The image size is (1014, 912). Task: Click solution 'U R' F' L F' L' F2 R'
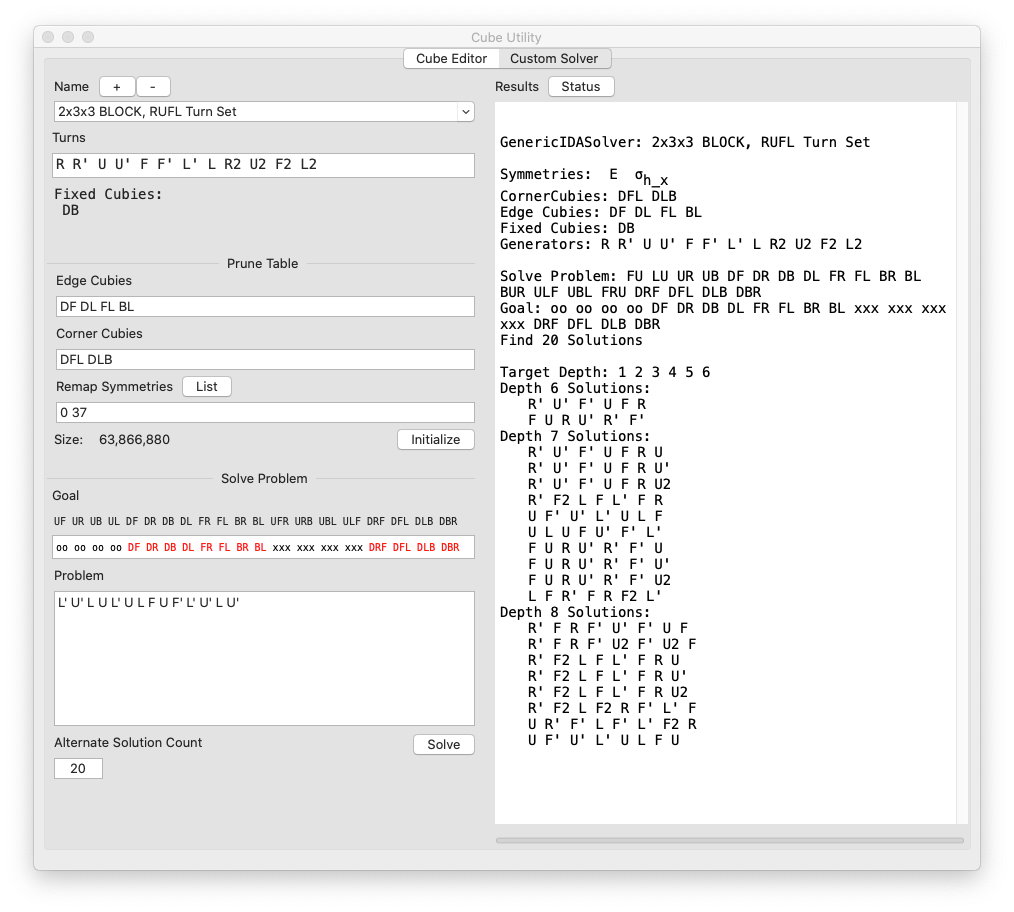point(612,724)
